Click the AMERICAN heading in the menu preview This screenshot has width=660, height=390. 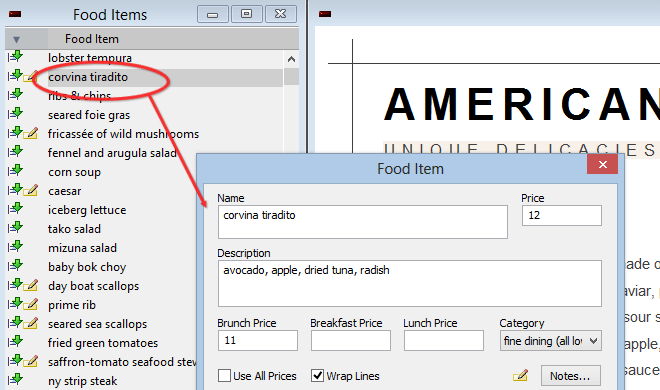point(522,105)
